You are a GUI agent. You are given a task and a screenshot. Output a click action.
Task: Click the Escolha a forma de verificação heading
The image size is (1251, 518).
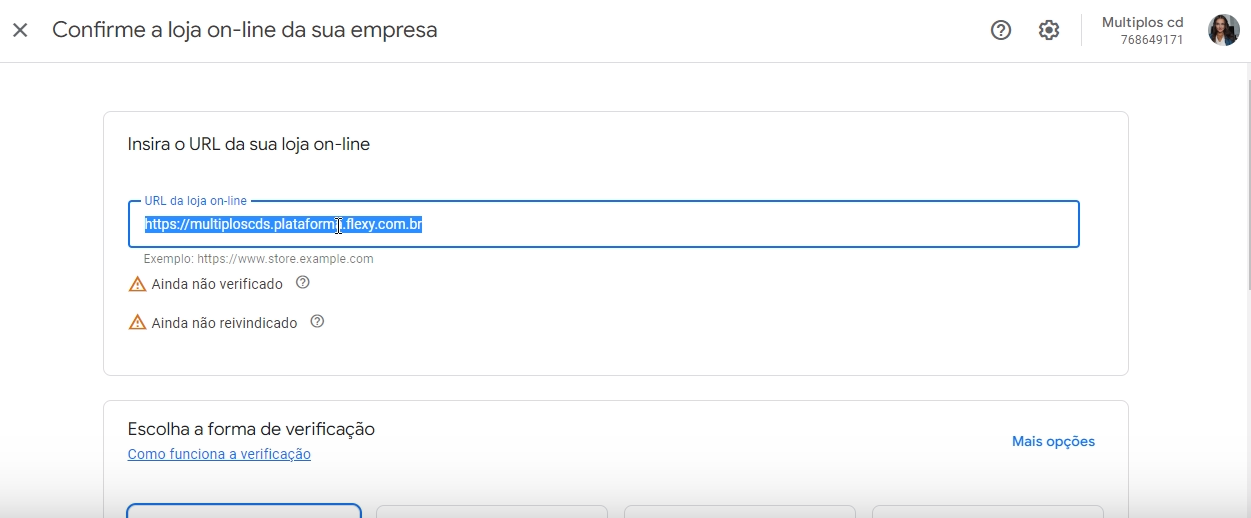pyautogui.click(x=251, y=429)
